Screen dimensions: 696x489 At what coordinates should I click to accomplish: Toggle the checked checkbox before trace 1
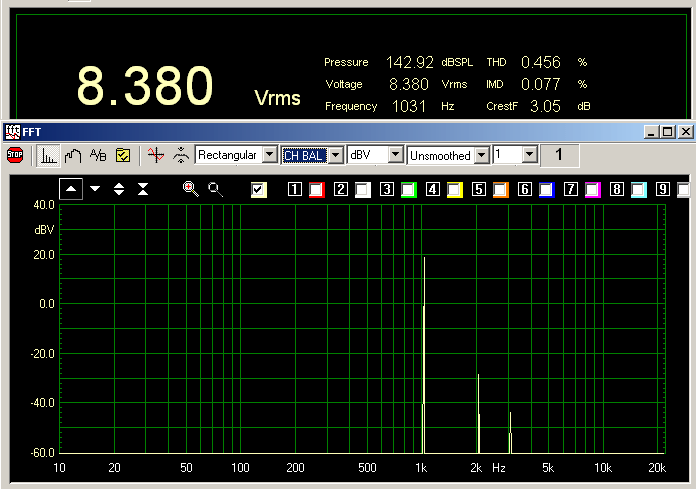pyautogui.click(x=260, y=189)
